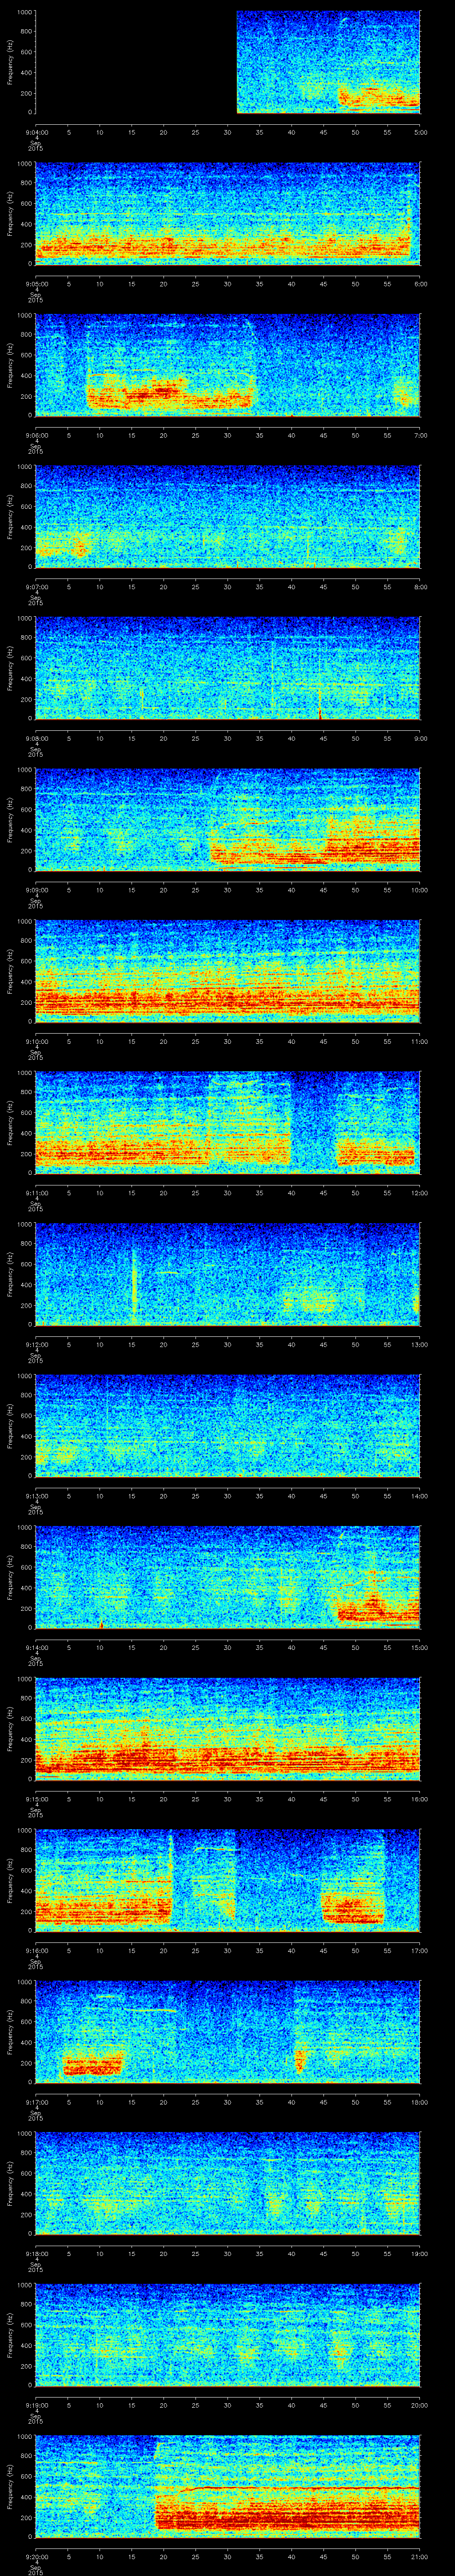This screenshot has width=455, height=2576.
Task: Click the 7:00 end time label
Action: click(420, 435)
